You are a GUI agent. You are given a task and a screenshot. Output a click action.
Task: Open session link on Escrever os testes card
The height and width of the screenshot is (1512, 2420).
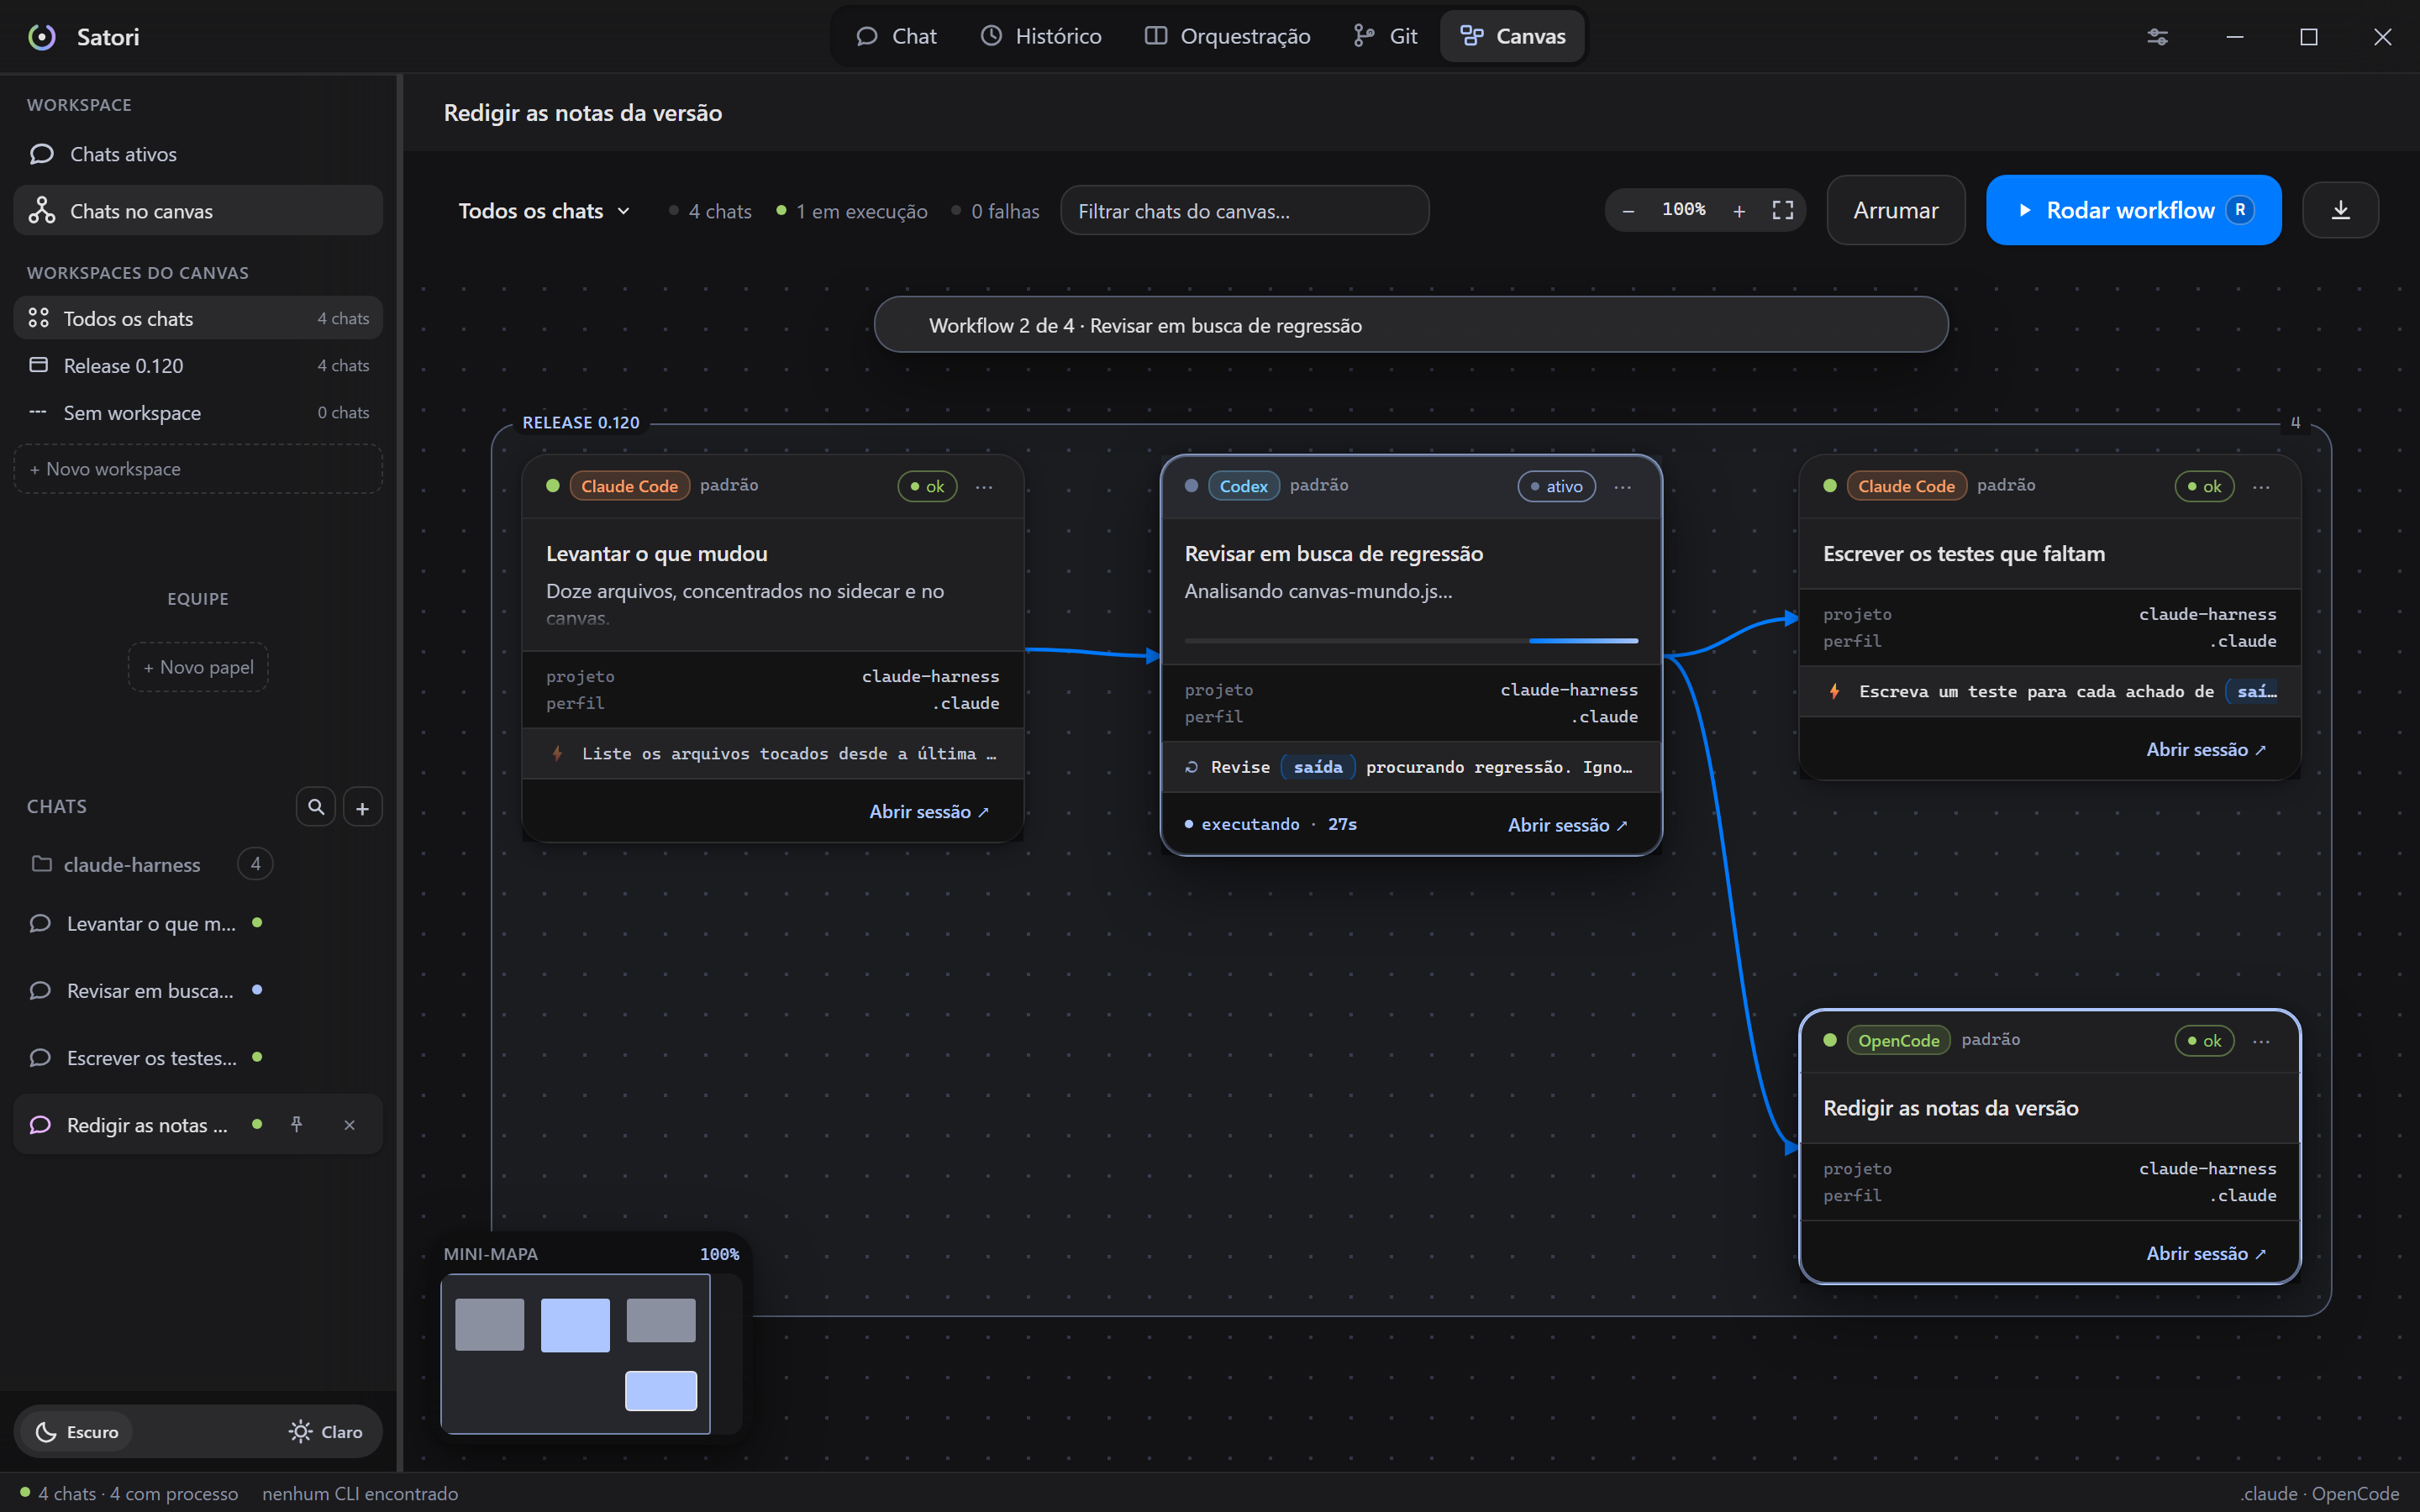click(2206, 749)
